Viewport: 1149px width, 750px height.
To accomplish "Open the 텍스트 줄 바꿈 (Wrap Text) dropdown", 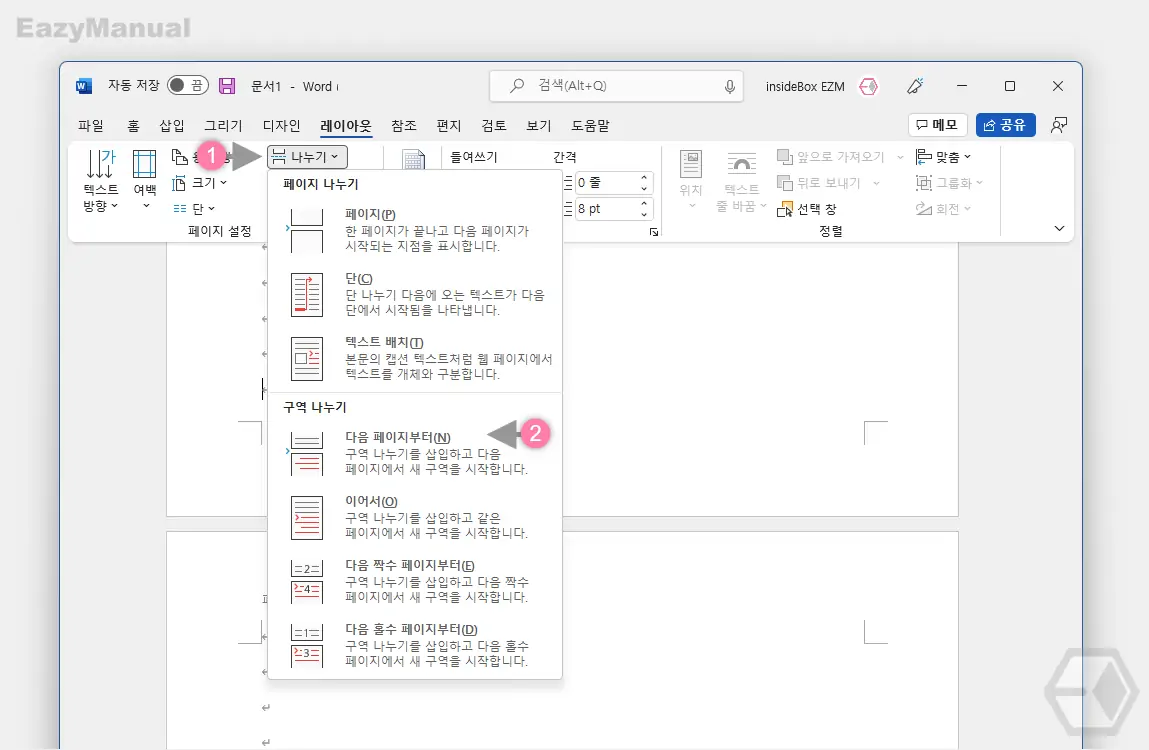I will [741, 181].
